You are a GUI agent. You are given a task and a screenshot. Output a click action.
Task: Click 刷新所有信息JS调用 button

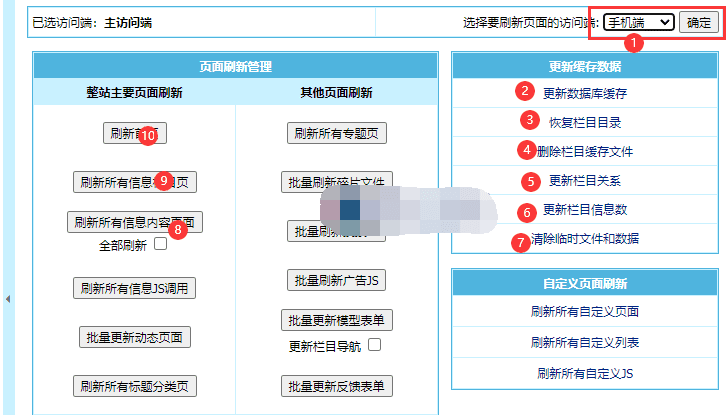point(134,288)
